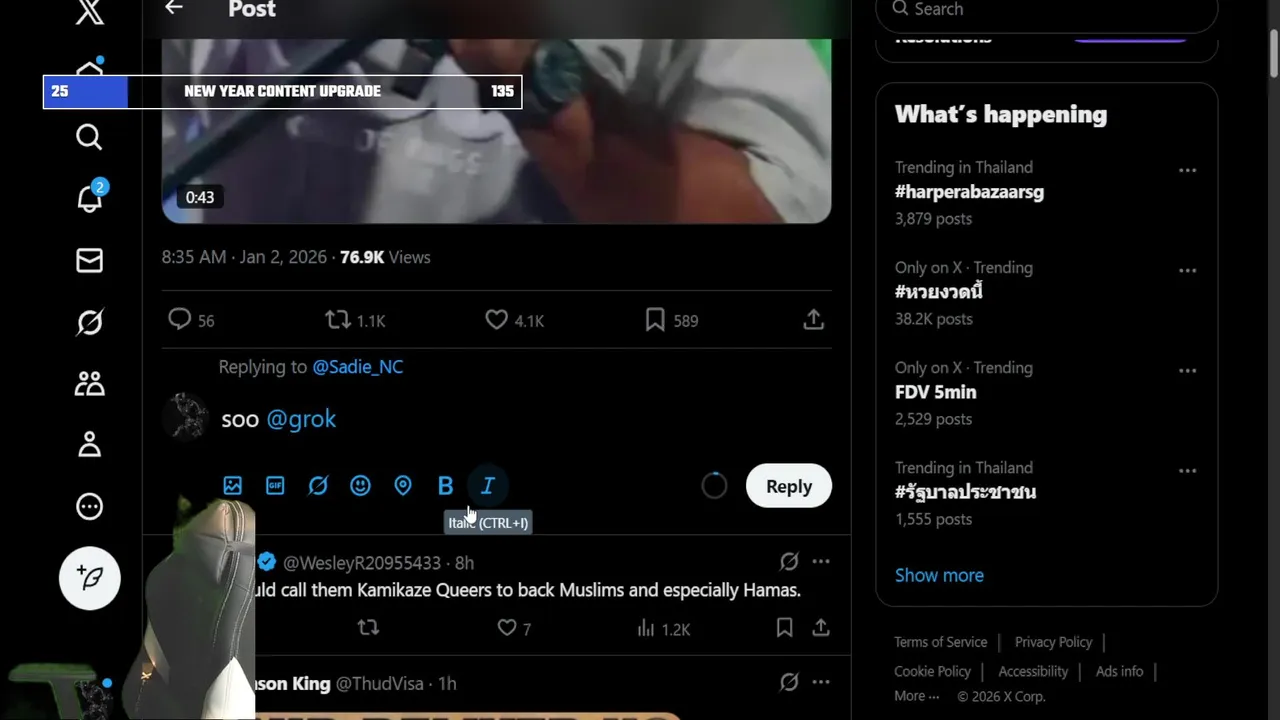This screenshot has width=1280, height=720.
Task: Go back using the back arrow
Action: pyautogui.click(x=174, y=9)
